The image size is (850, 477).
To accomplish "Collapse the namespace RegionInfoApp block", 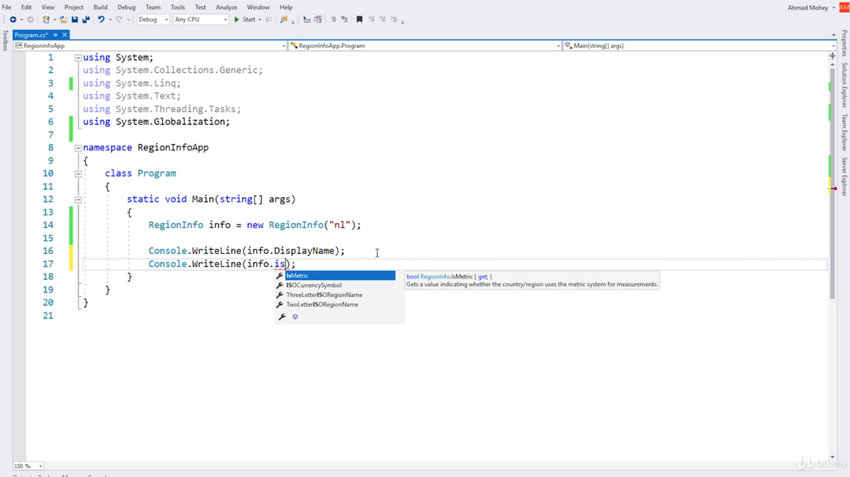I will click(78, 148).
